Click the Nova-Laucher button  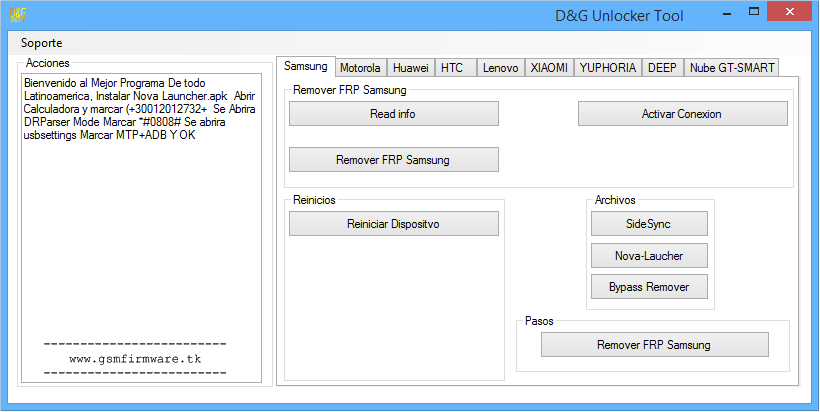pos(649,256)
